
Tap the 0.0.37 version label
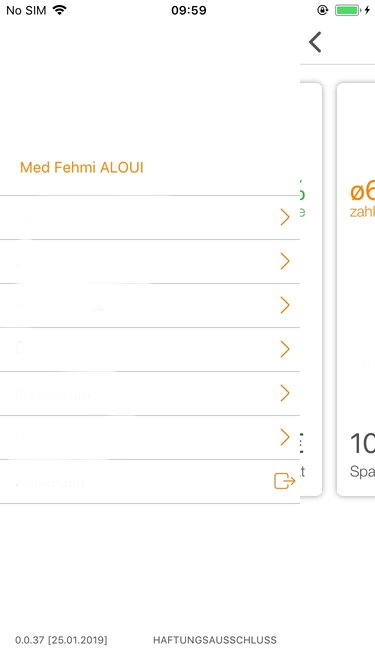(61, 640)
